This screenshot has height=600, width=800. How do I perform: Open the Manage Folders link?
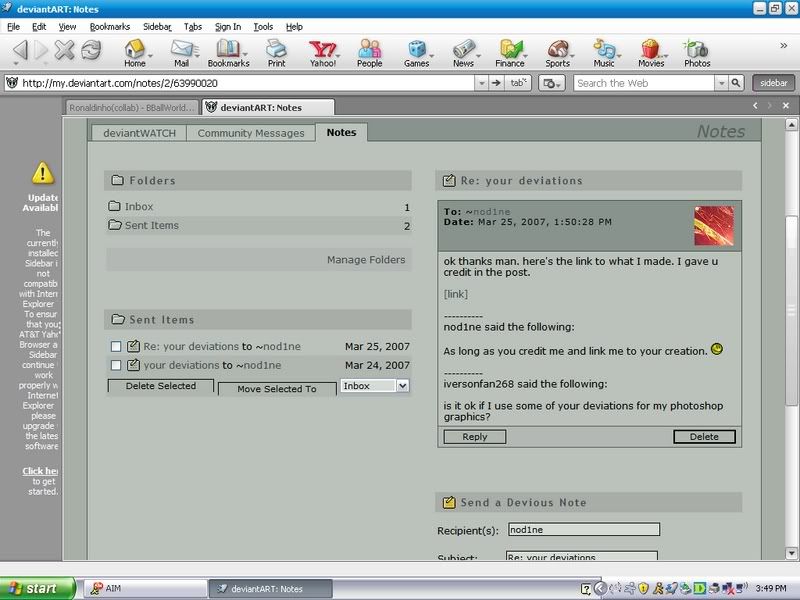(x=366, y=260)
